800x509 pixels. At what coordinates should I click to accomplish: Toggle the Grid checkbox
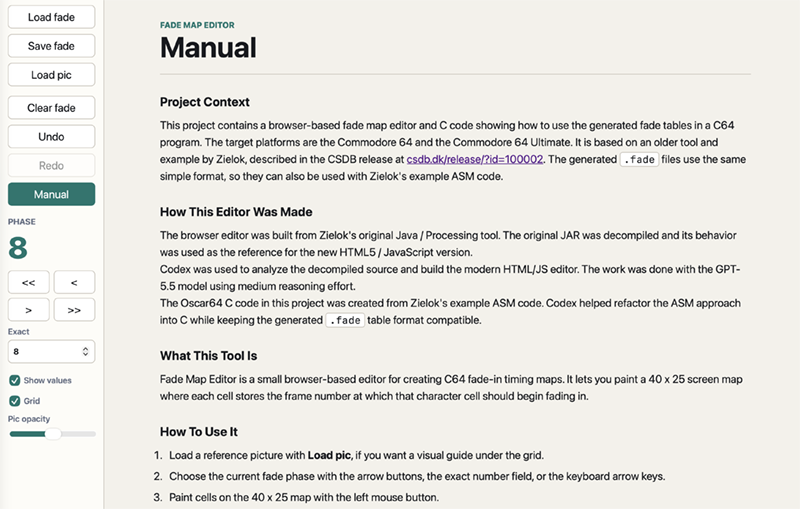coord(15,401)
